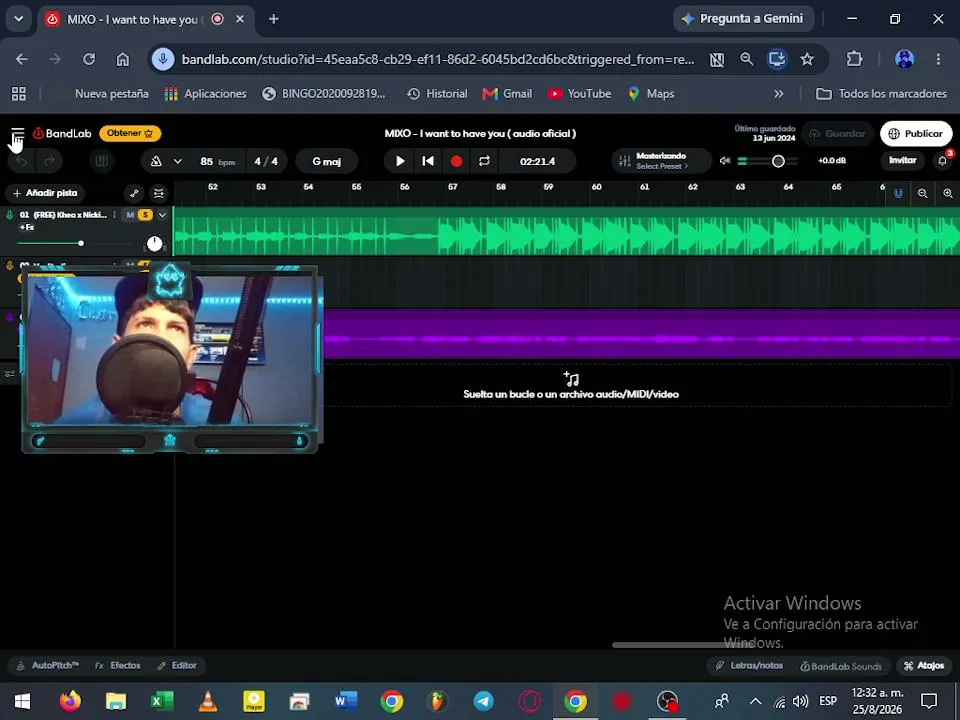This screenshot has width=960, height=720.
Task: Start recording with the red record button
Action: pos(456,161)
